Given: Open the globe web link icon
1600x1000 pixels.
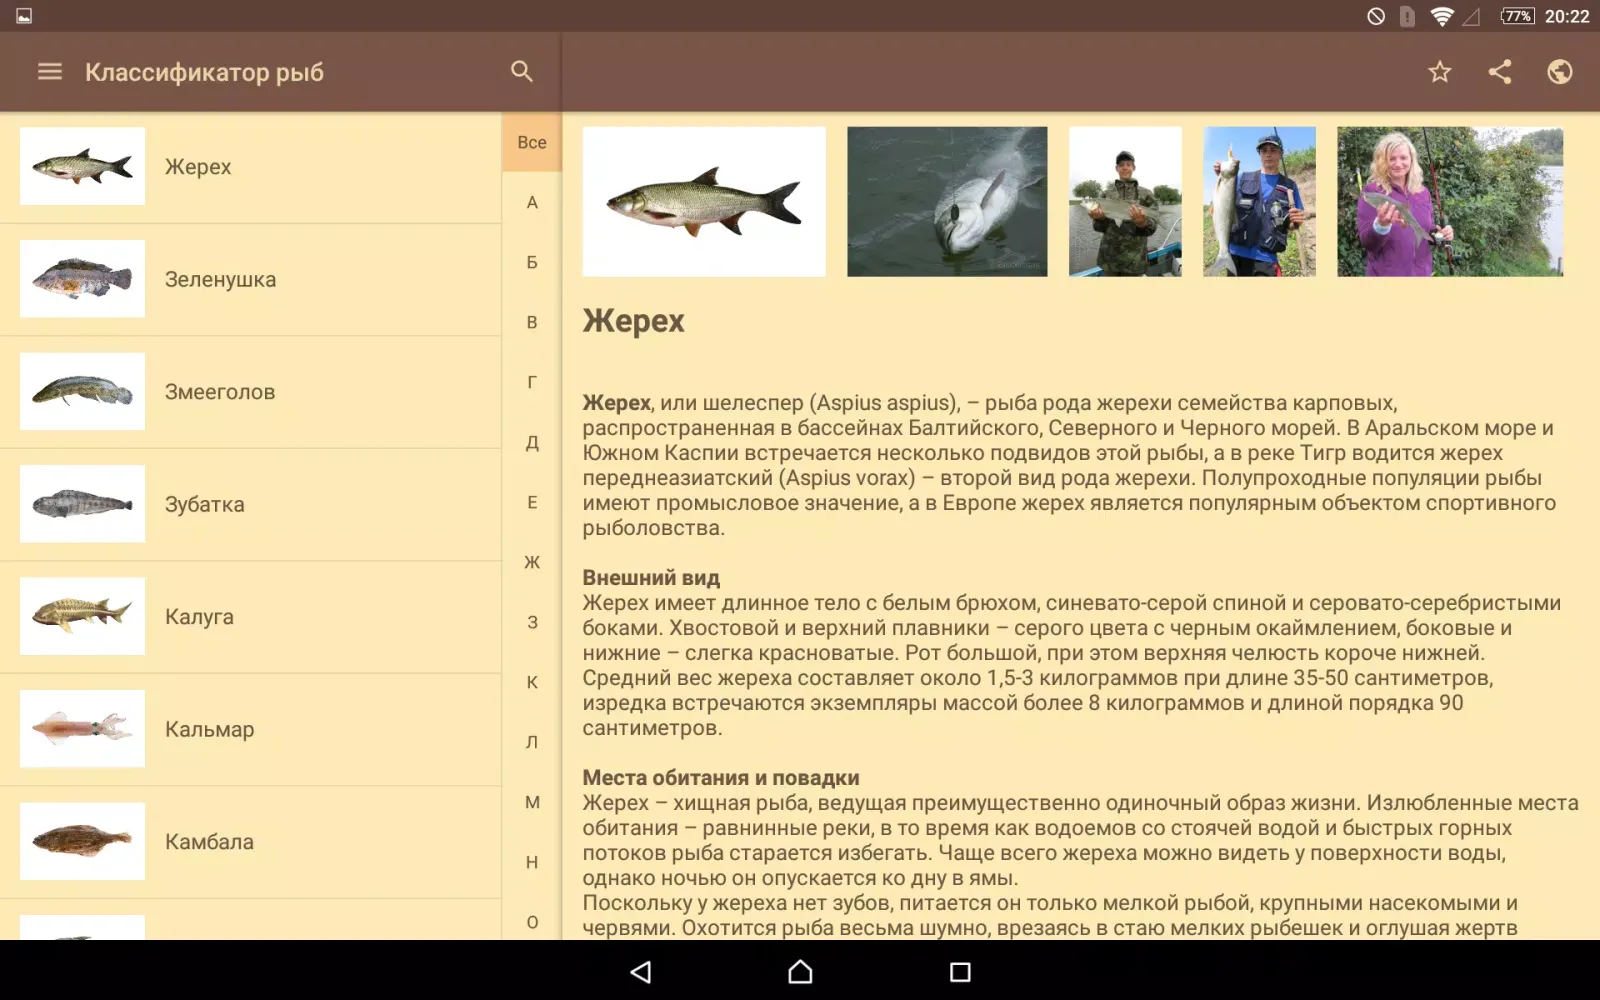Looking at the screenshot, I should (1559, 72).
